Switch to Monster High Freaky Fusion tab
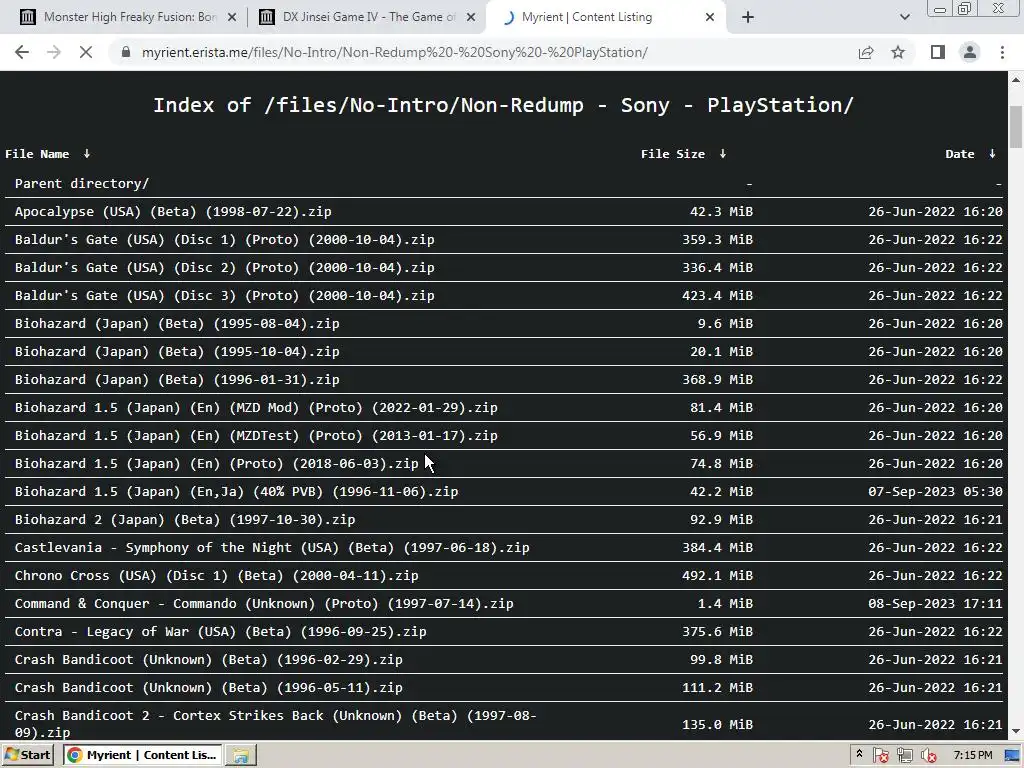The height and width of the screenshot is (768, 1024). point(129,17)
